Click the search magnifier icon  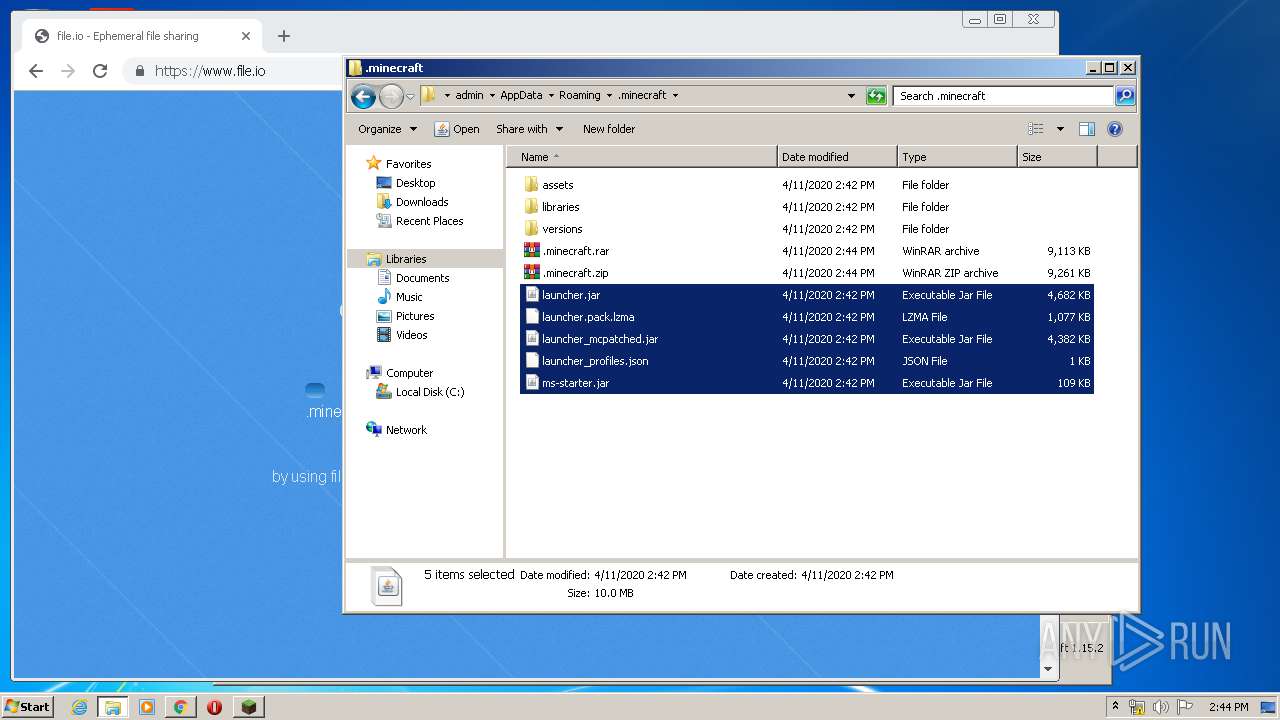[x=1125, y=96]
